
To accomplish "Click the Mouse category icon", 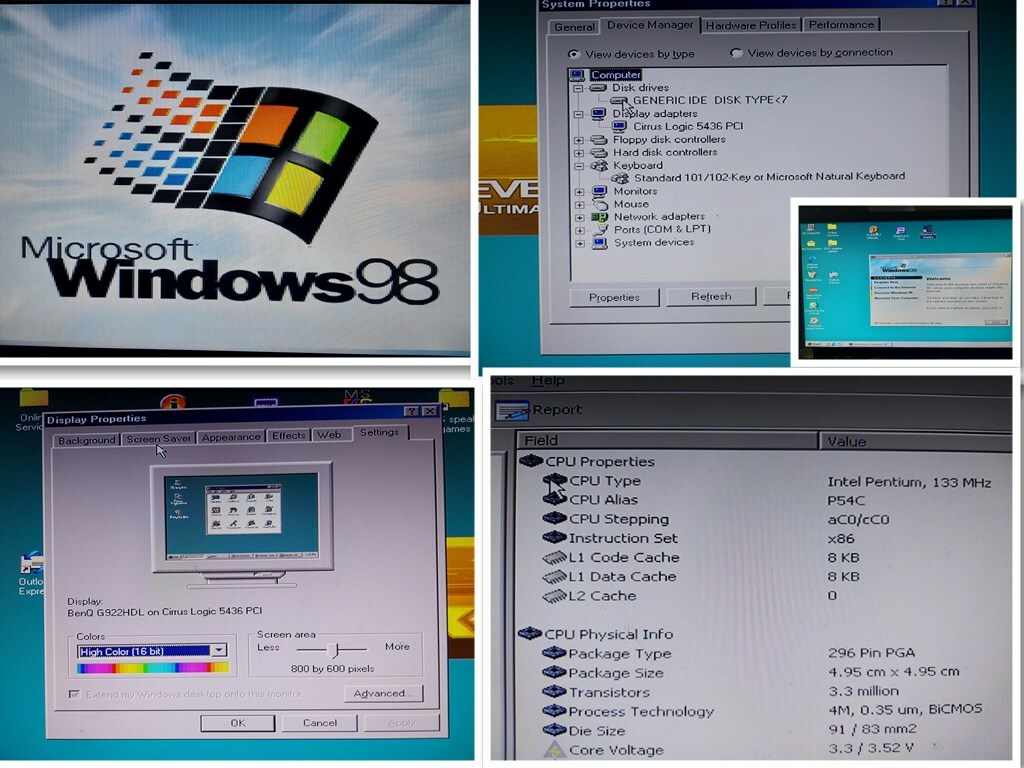I will click(x=600, y=204).
